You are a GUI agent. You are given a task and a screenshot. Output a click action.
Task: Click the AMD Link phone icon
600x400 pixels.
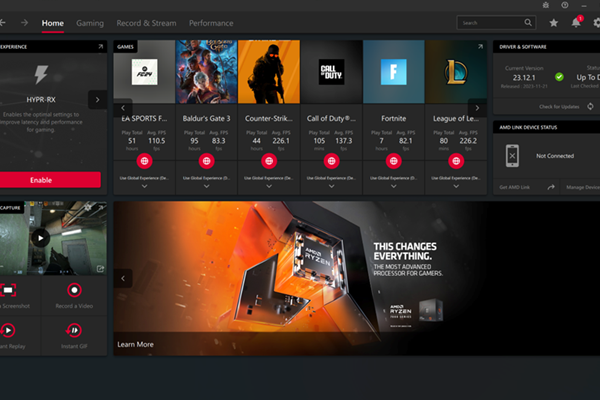(x=512, y=156)
